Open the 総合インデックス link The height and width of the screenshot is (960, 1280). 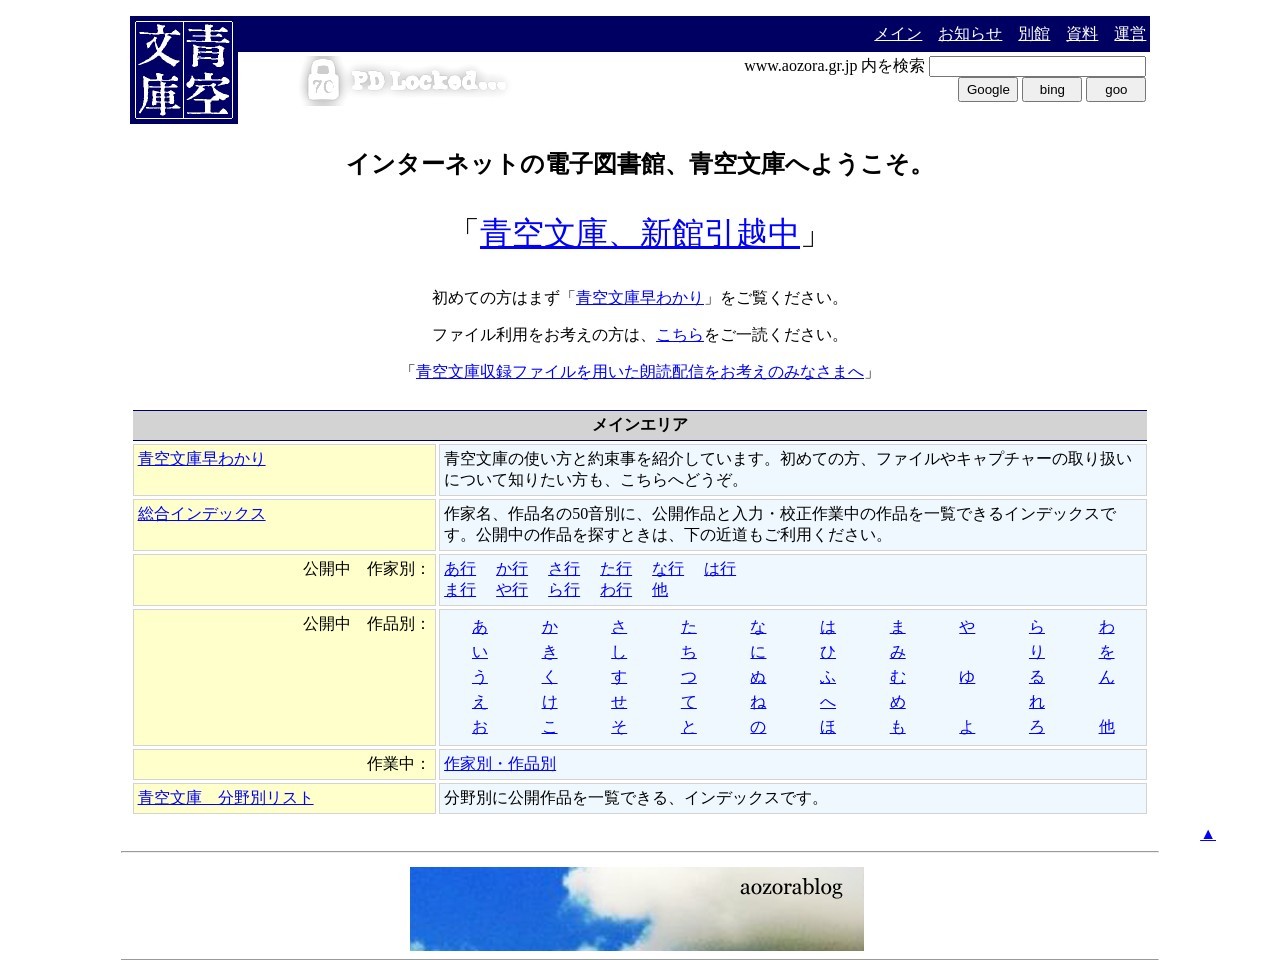tap(201, 513)
